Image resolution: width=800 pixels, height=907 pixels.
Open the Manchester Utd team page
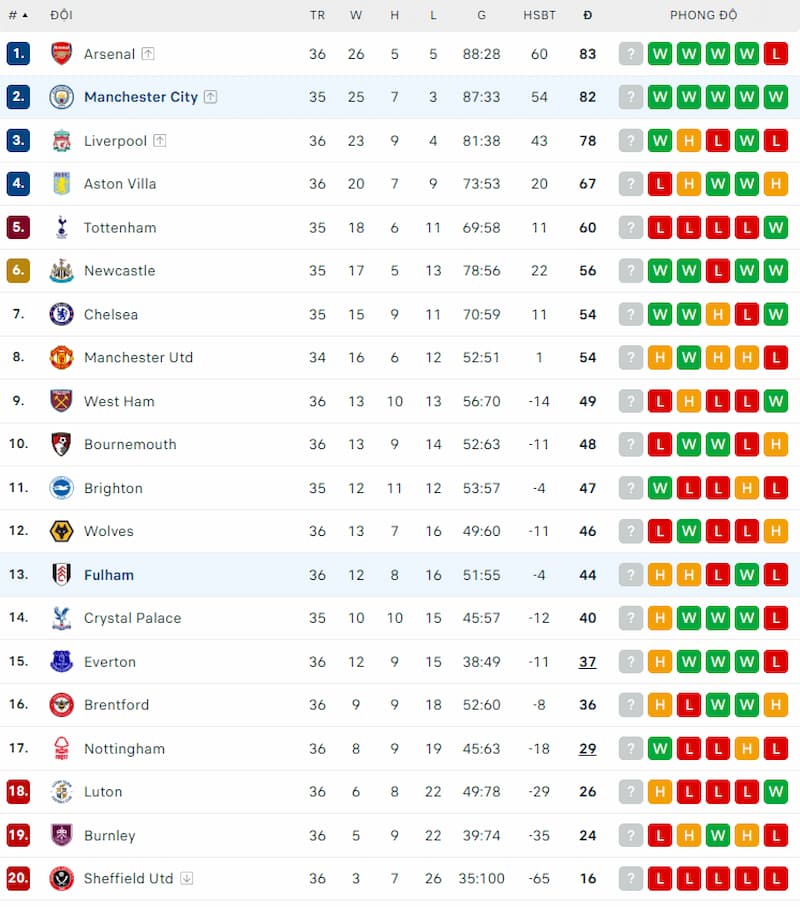click(138, 357)
